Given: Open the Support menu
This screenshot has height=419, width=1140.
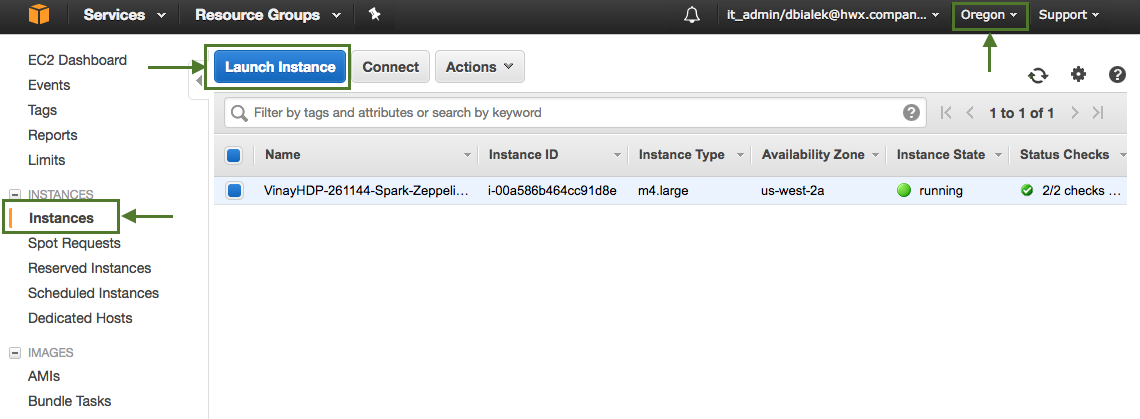Looking at the screenshot, I should [x=1068, y=15].
